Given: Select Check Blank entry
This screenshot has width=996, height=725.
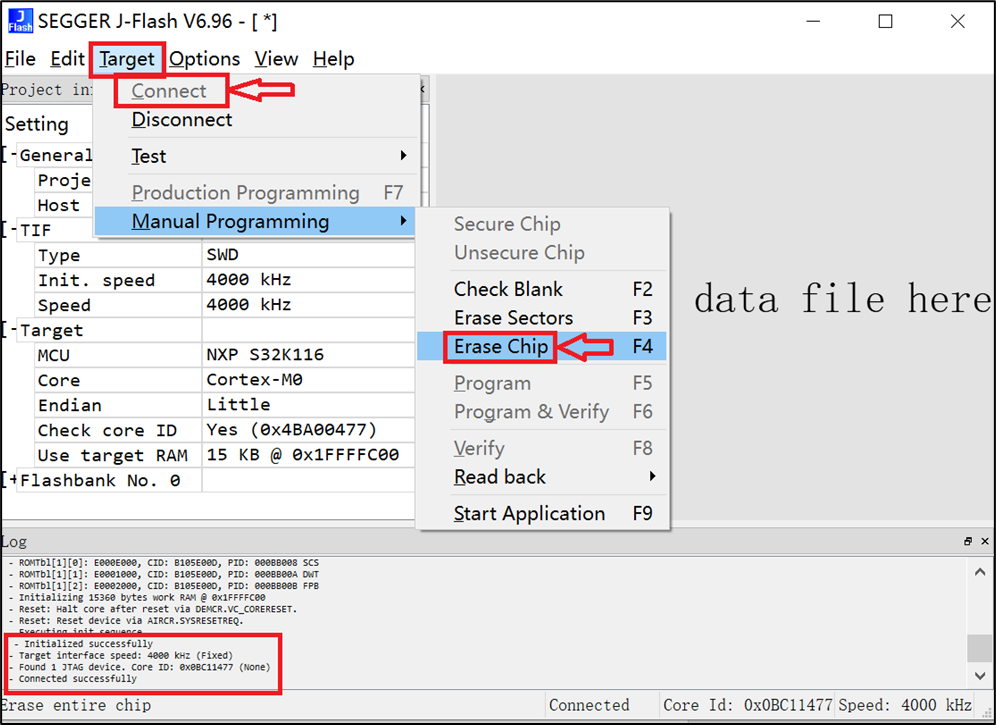Looking at the screenshot, I should [x=541, y=289].
